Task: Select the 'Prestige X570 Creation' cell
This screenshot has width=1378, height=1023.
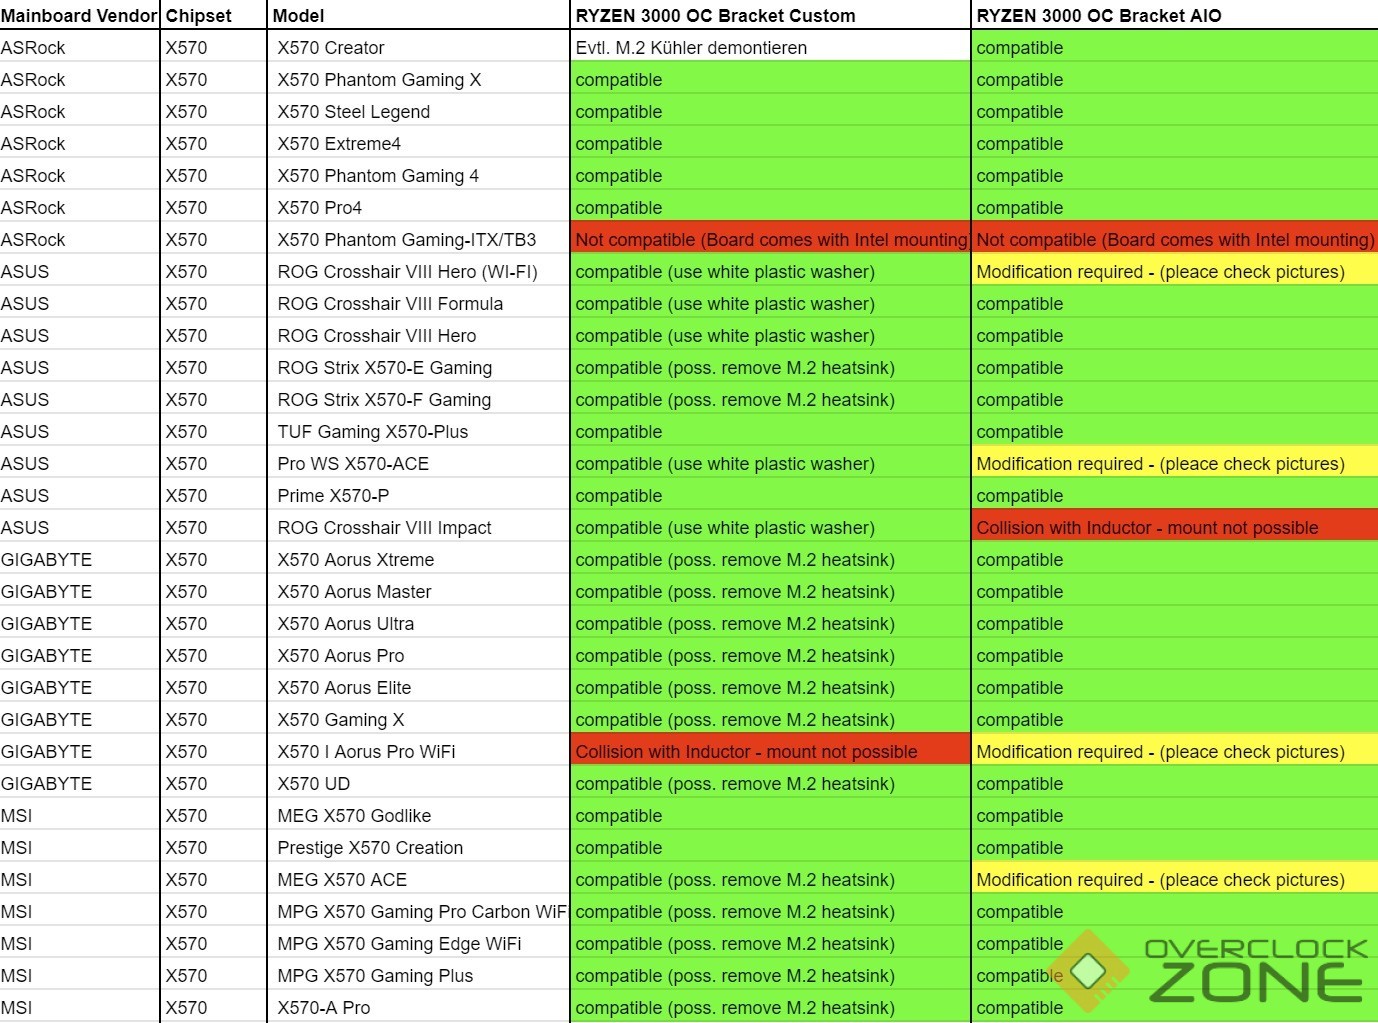Action: pyautogui.click(x=418, y=847)
